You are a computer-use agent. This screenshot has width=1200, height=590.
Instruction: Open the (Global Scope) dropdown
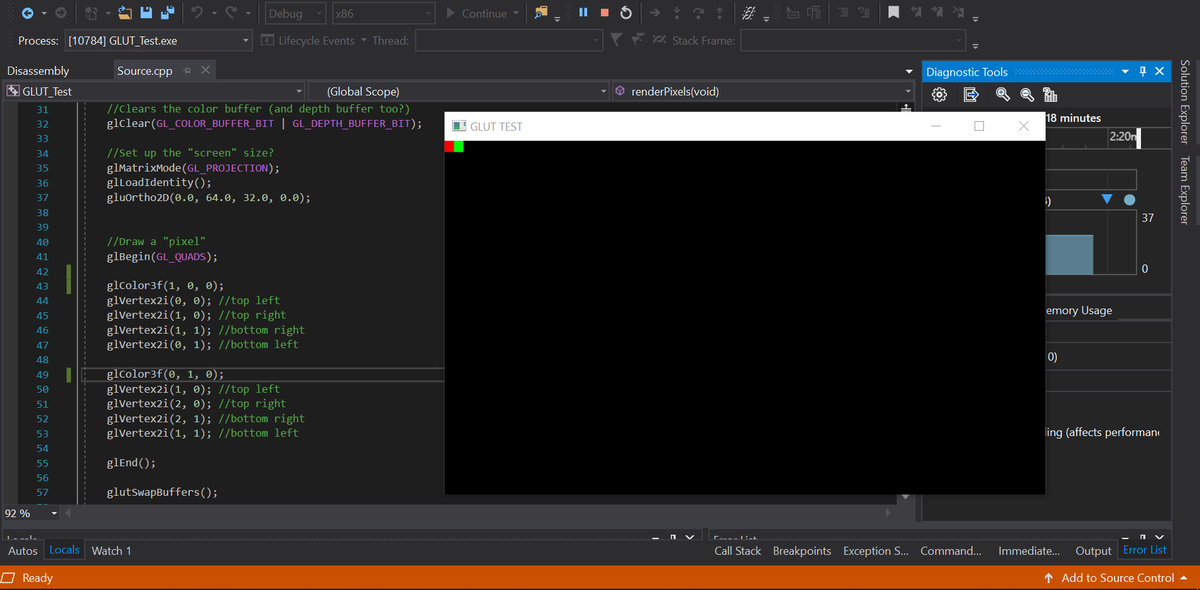point(458,91)
